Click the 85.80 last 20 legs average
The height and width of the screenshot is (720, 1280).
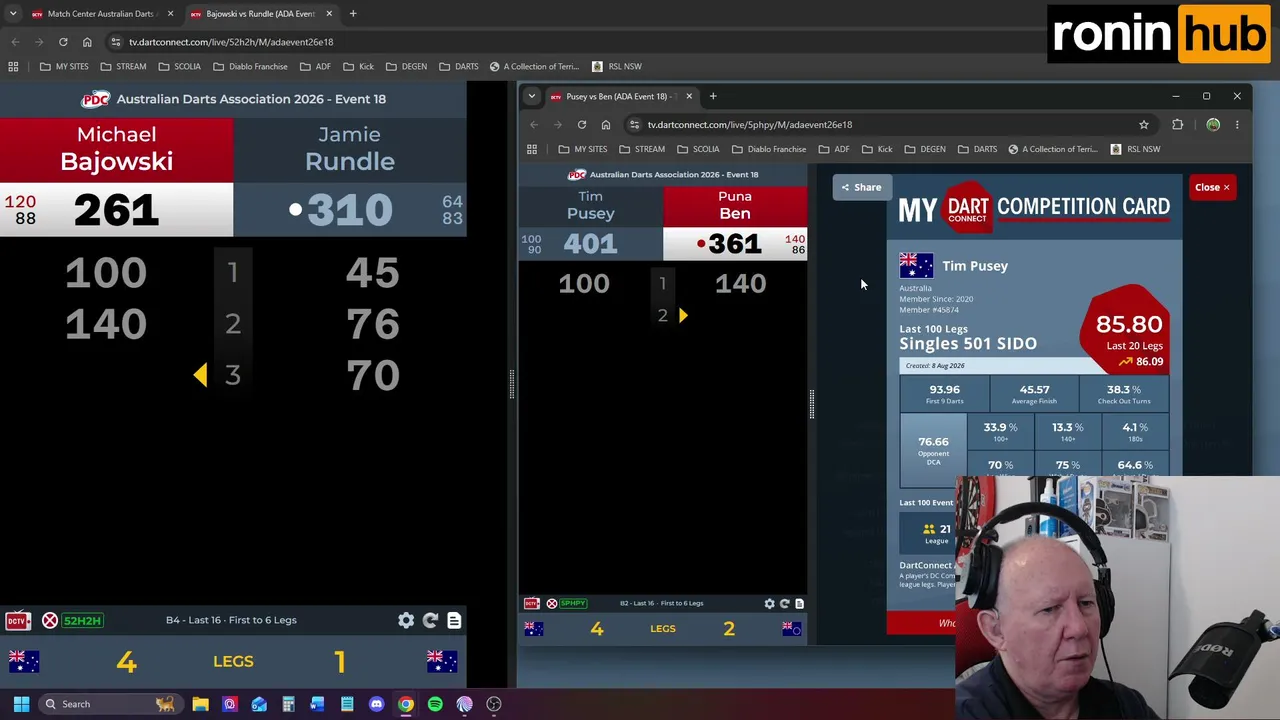(1129, 324)
